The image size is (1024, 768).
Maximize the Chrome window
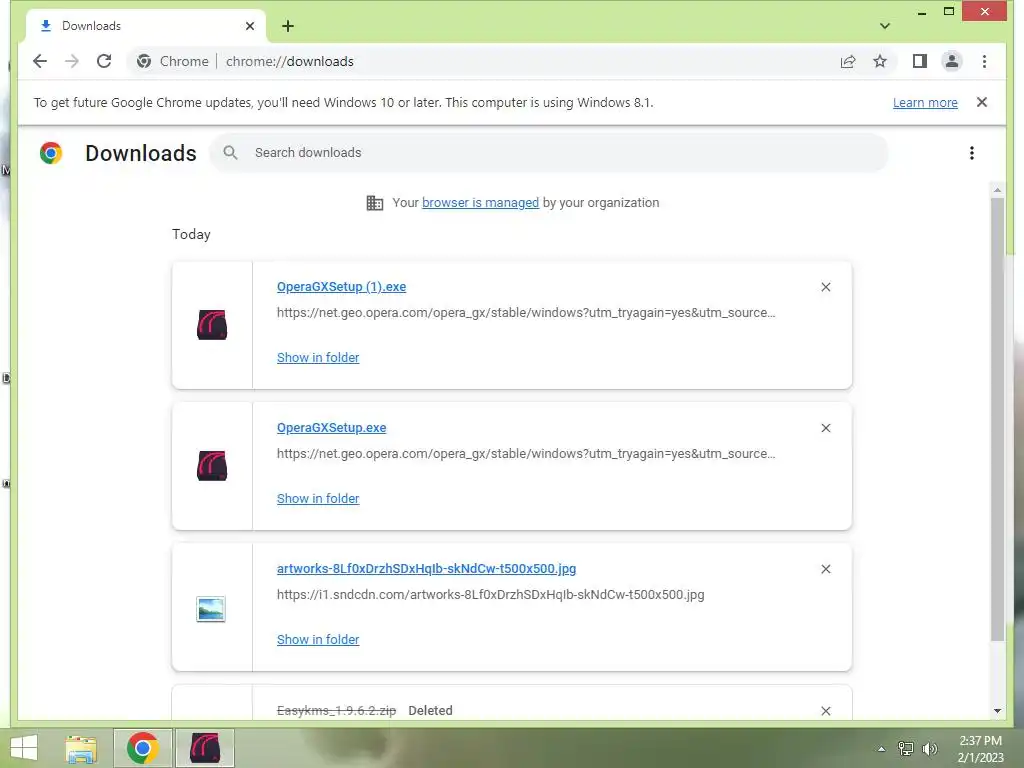click(949, 12)
